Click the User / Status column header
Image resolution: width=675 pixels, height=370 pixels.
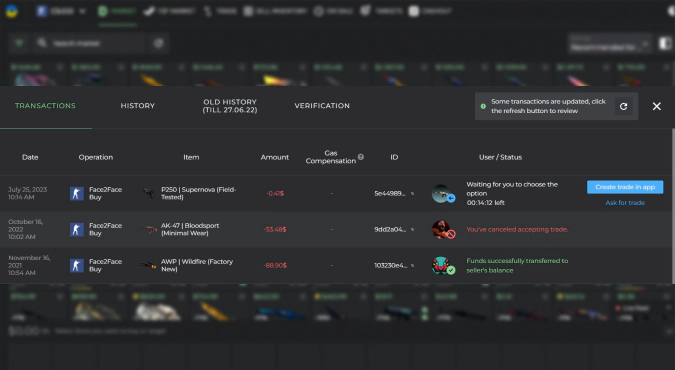[x=500, y=157]
